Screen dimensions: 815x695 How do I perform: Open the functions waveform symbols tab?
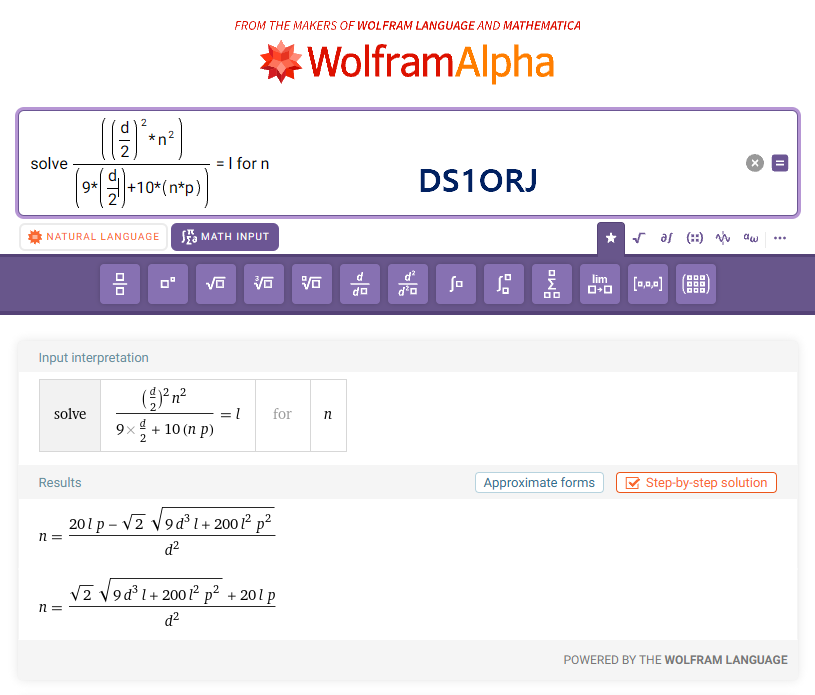722,238
